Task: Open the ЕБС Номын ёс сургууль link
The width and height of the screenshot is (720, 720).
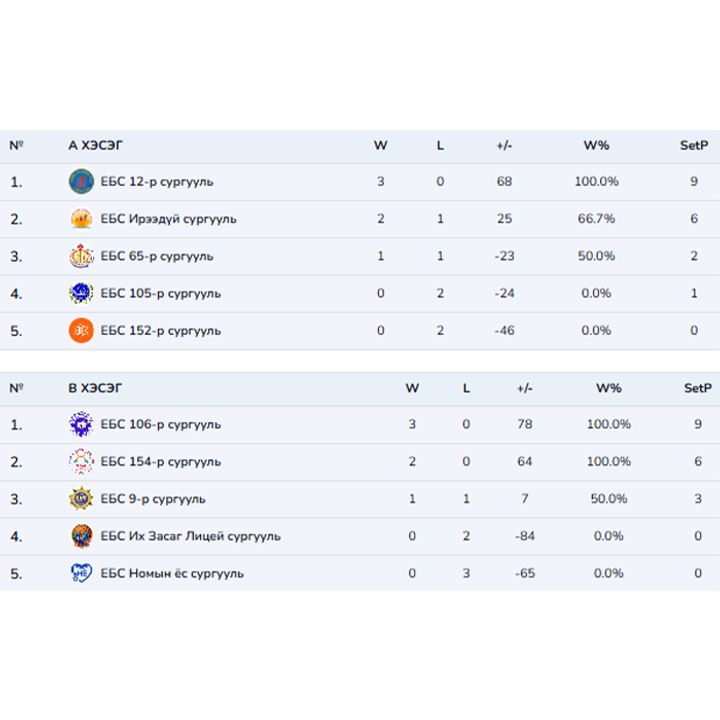Action: [x=172, y=573]
